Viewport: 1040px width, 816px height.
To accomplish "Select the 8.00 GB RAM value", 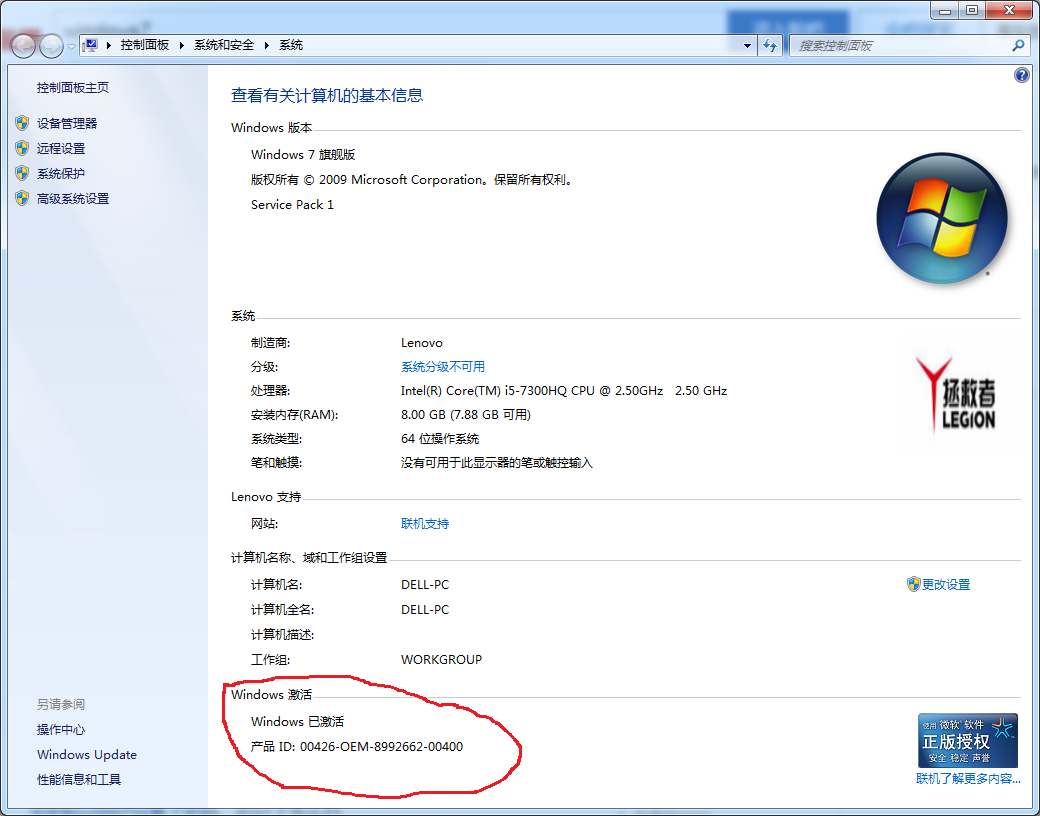I will 466,415.
